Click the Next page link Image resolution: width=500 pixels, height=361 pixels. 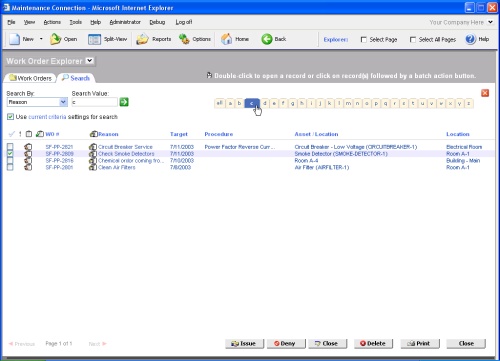(x=97, y=344)
